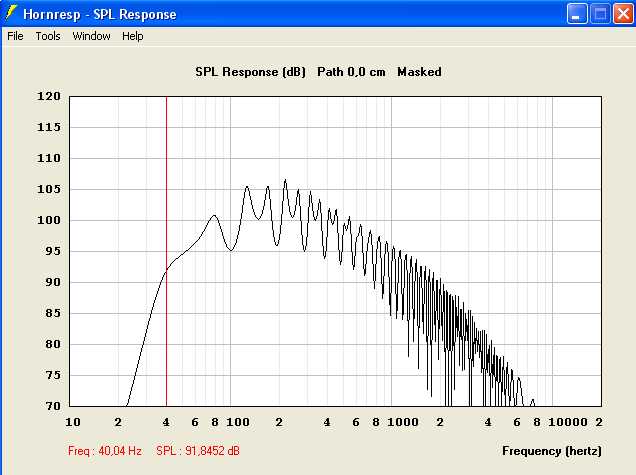Click the 10000 Hz frequency axis label
Image resolution: width=636 pixels, height=475 pixels.
point(568,422)
